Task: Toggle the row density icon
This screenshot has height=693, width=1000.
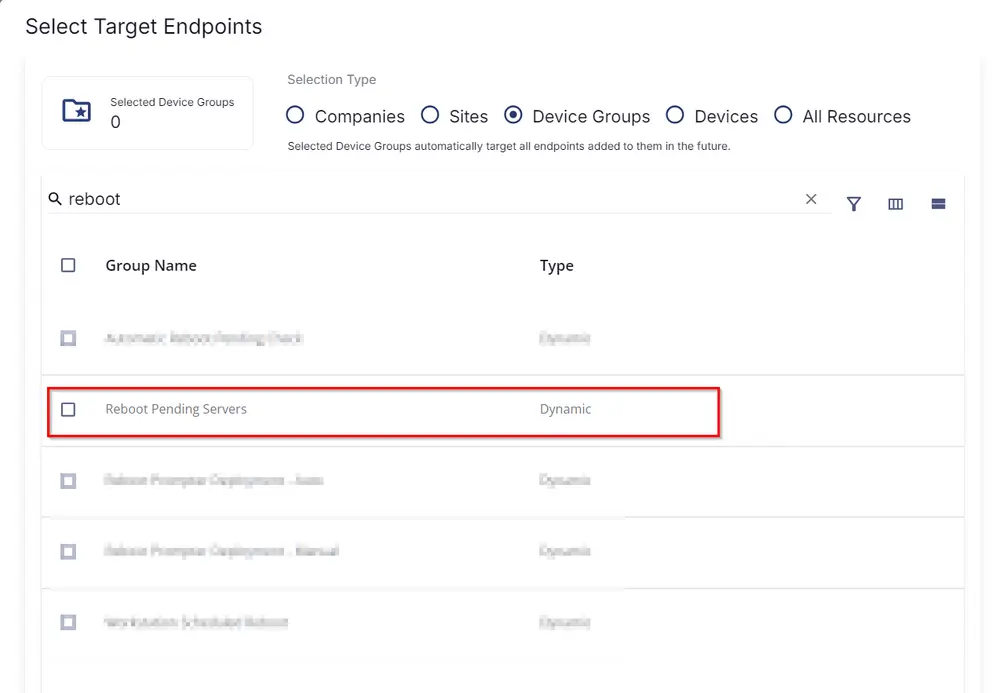Action: 938,204
